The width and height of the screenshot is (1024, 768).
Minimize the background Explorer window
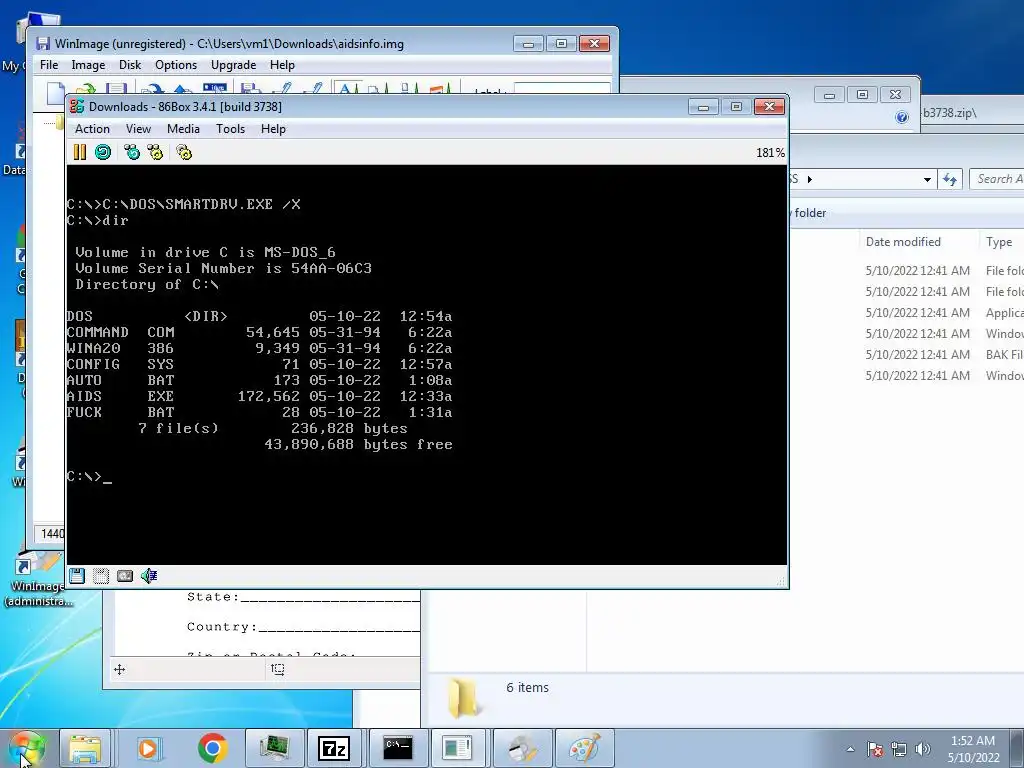829,95
